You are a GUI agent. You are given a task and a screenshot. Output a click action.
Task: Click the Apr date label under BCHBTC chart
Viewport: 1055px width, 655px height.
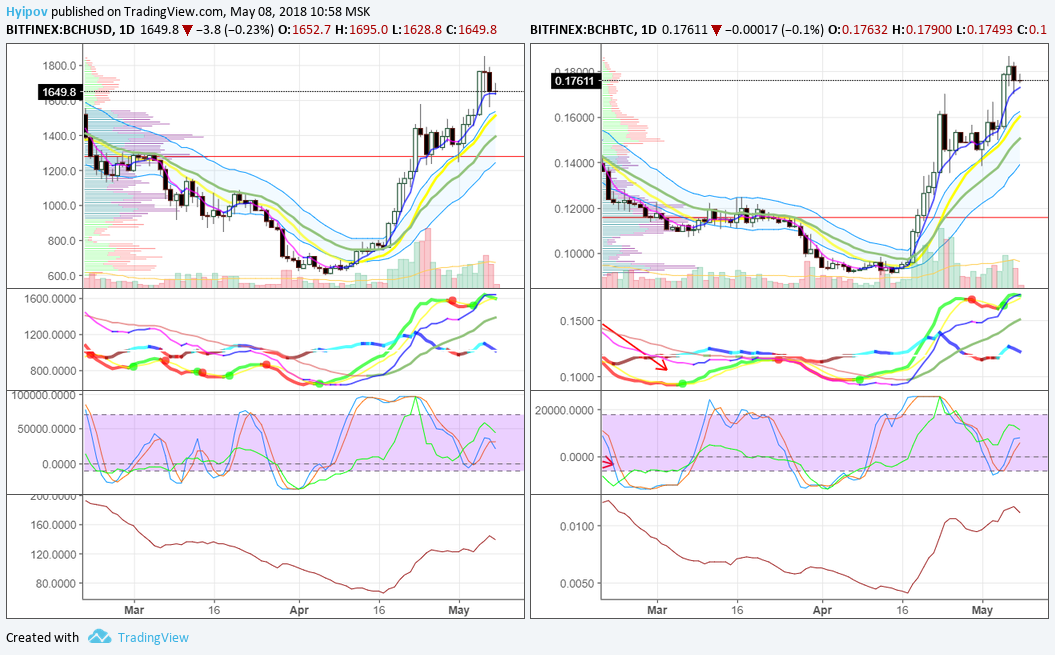click(x=822, y=610)
